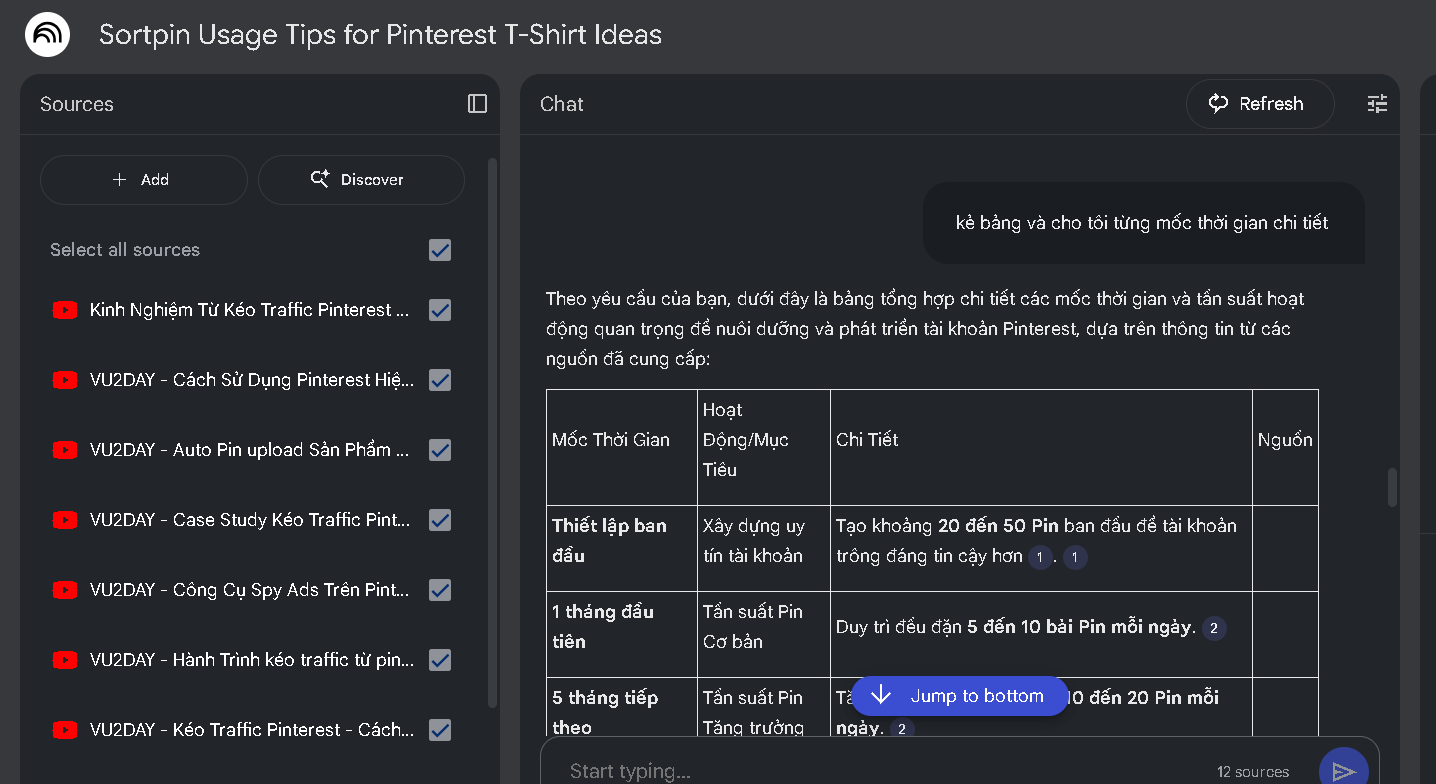The image size is (1436, 784).
Task: Click YouTube icon for Công Cụ Spy Ads
Action: tap(65, 590)
